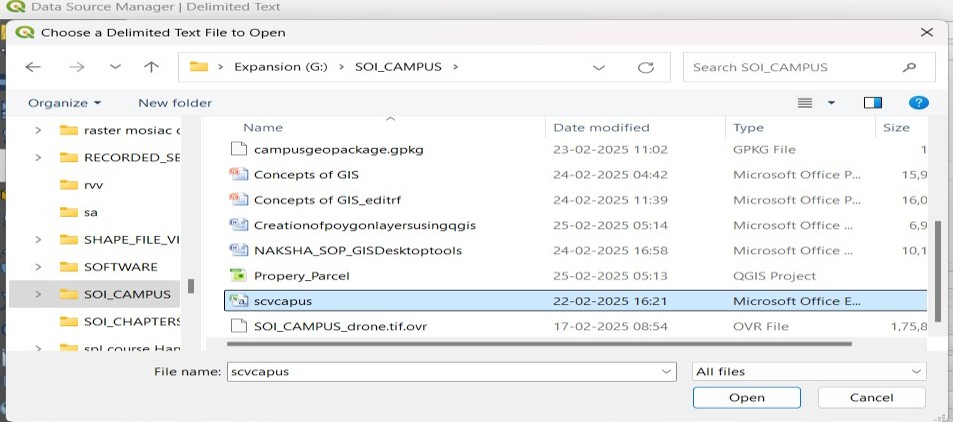Image resolution: width=953 pixels, height=422 pixels.
Task: Expand the SOI_CAMPUS folder in tree
Action: click(38, 294)
